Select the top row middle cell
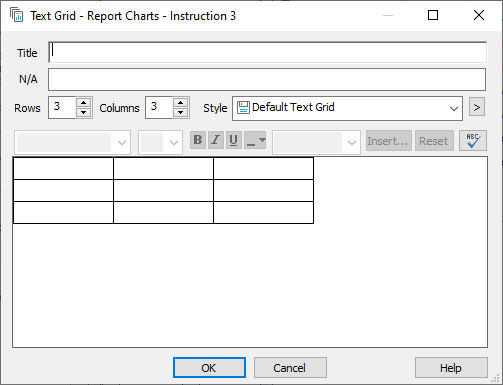The image size is (503, 385). pos(163,169)
